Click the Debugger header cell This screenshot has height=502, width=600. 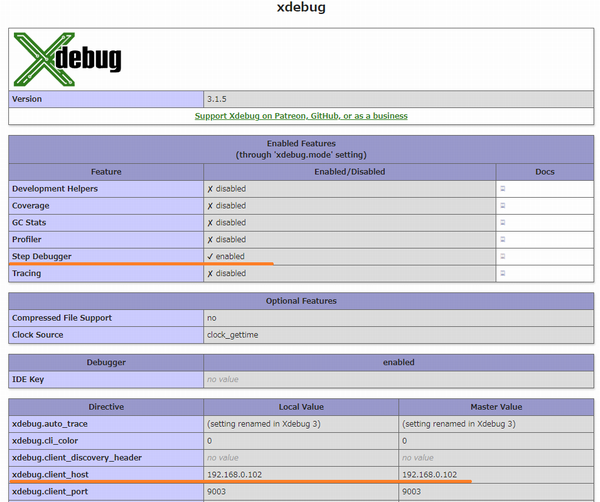106,362
